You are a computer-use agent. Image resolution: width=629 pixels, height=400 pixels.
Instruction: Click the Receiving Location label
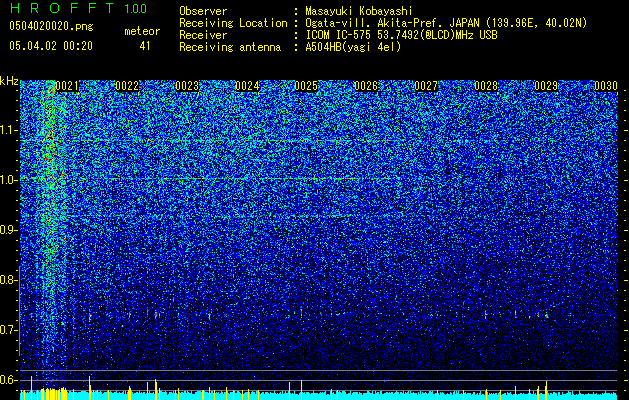(x=233, y=23)
